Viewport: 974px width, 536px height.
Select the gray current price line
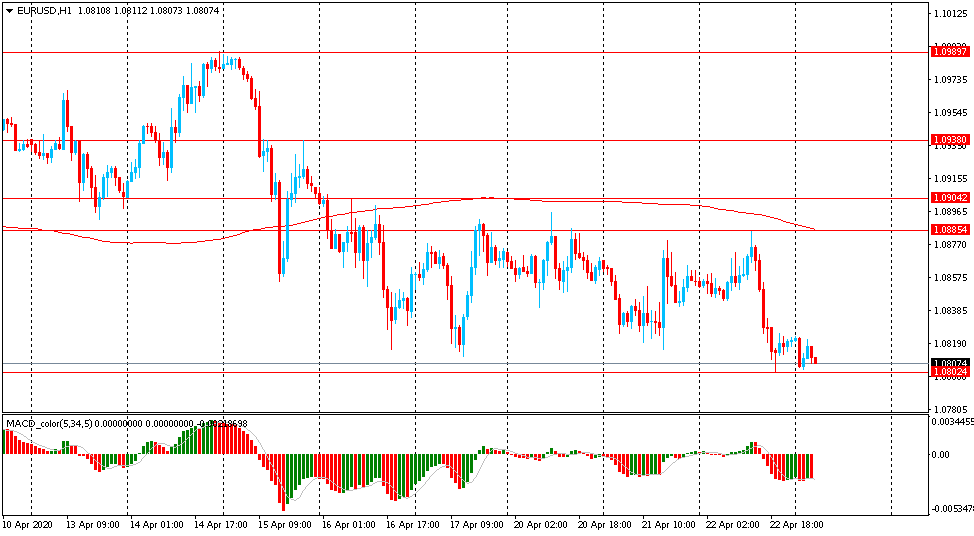[x=466, y=363]
